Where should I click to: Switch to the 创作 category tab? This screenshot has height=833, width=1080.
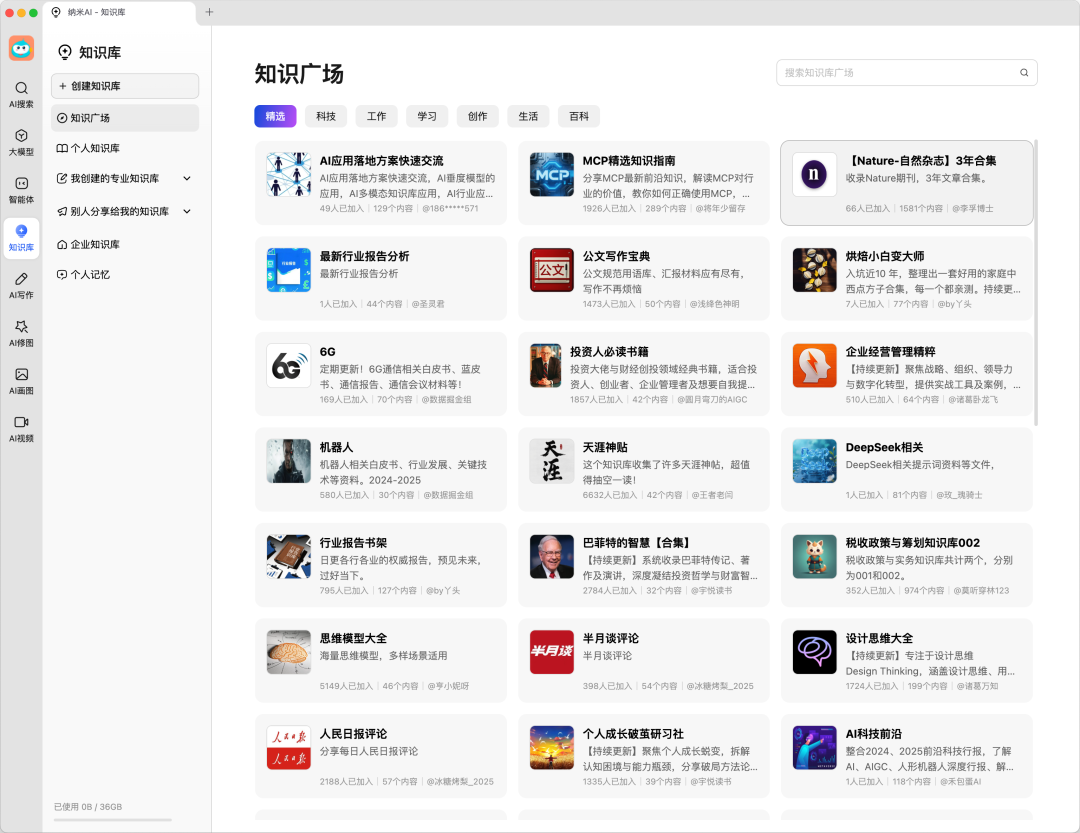(477, 116)
